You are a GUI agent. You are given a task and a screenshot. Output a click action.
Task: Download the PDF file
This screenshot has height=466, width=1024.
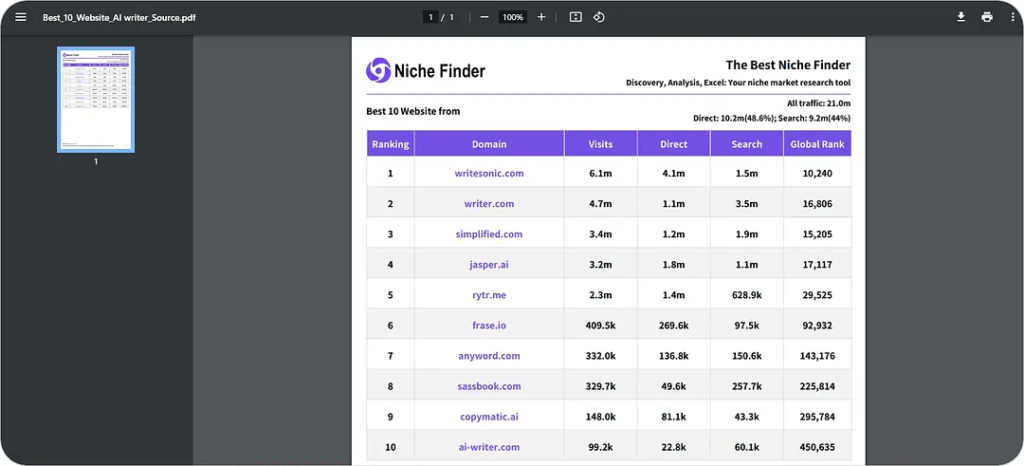click(961, 17)
